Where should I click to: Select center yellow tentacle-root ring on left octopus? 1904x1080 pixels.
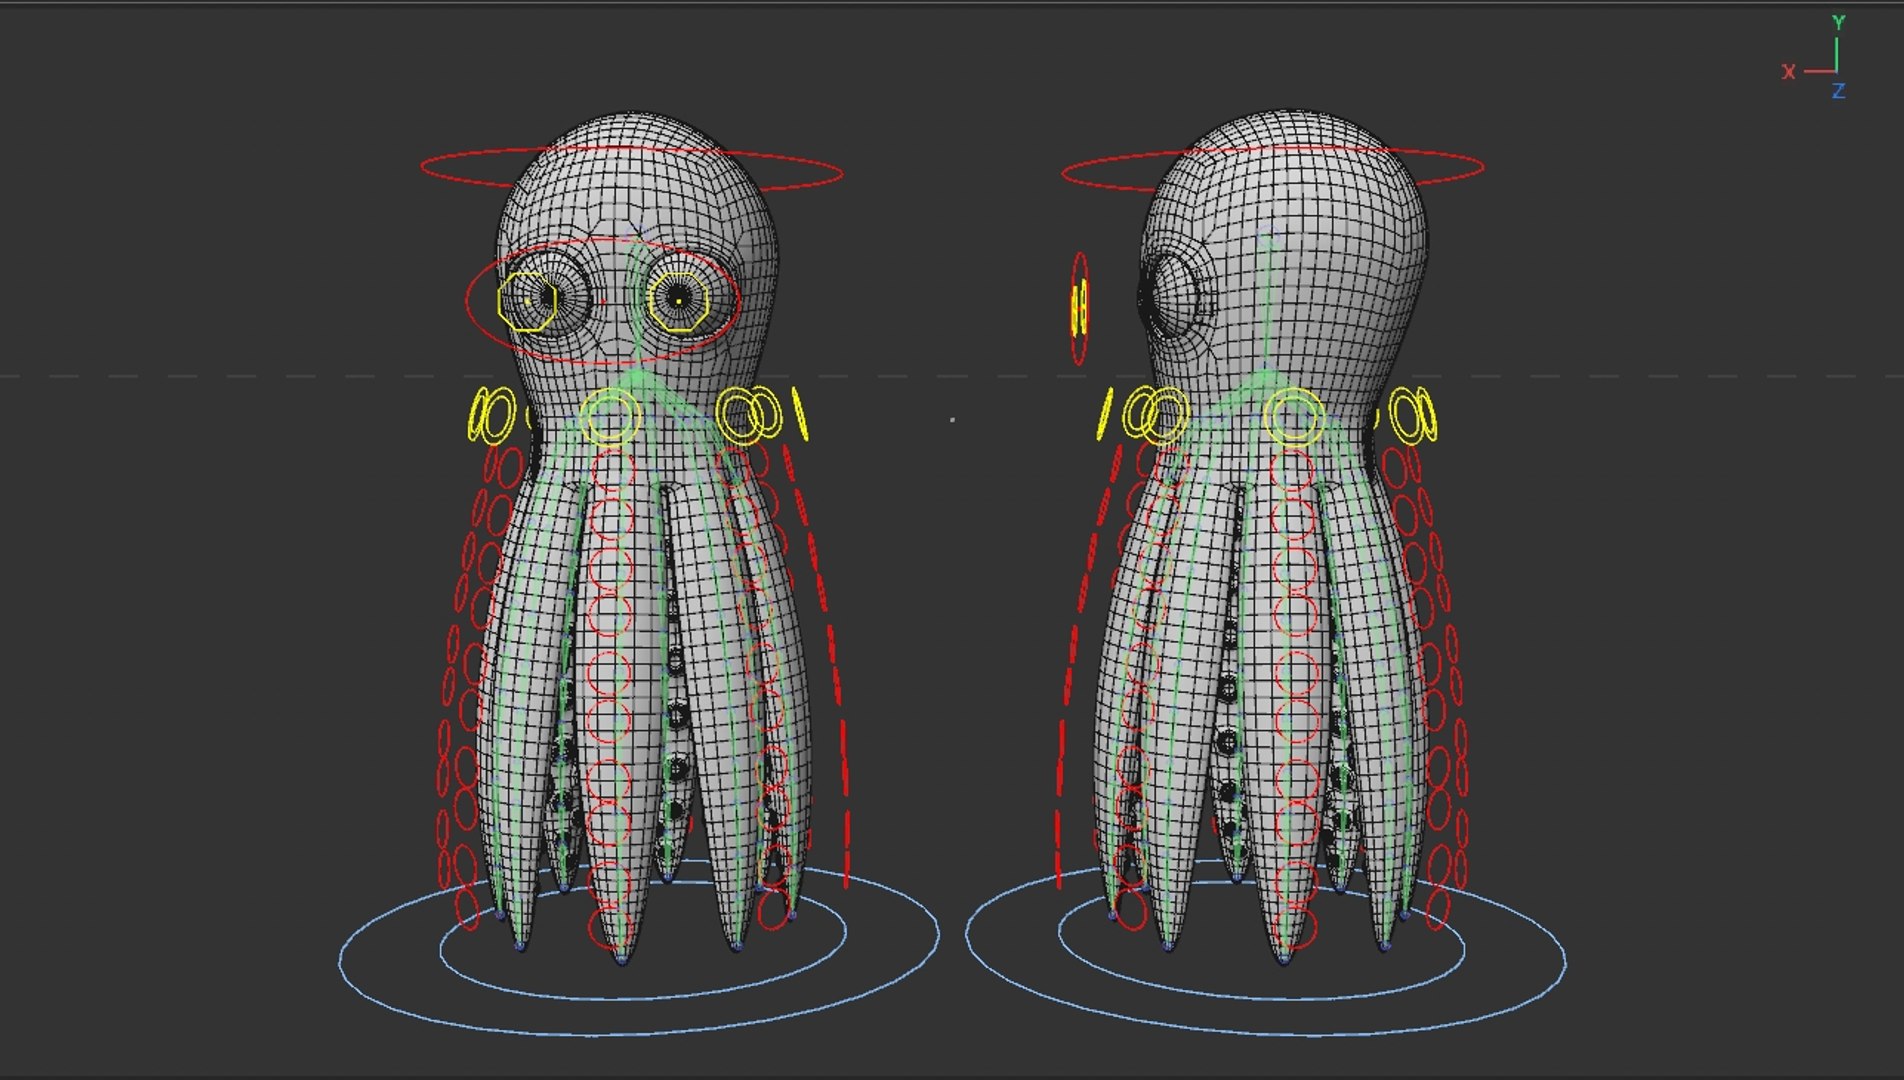[x=610, y=417]
